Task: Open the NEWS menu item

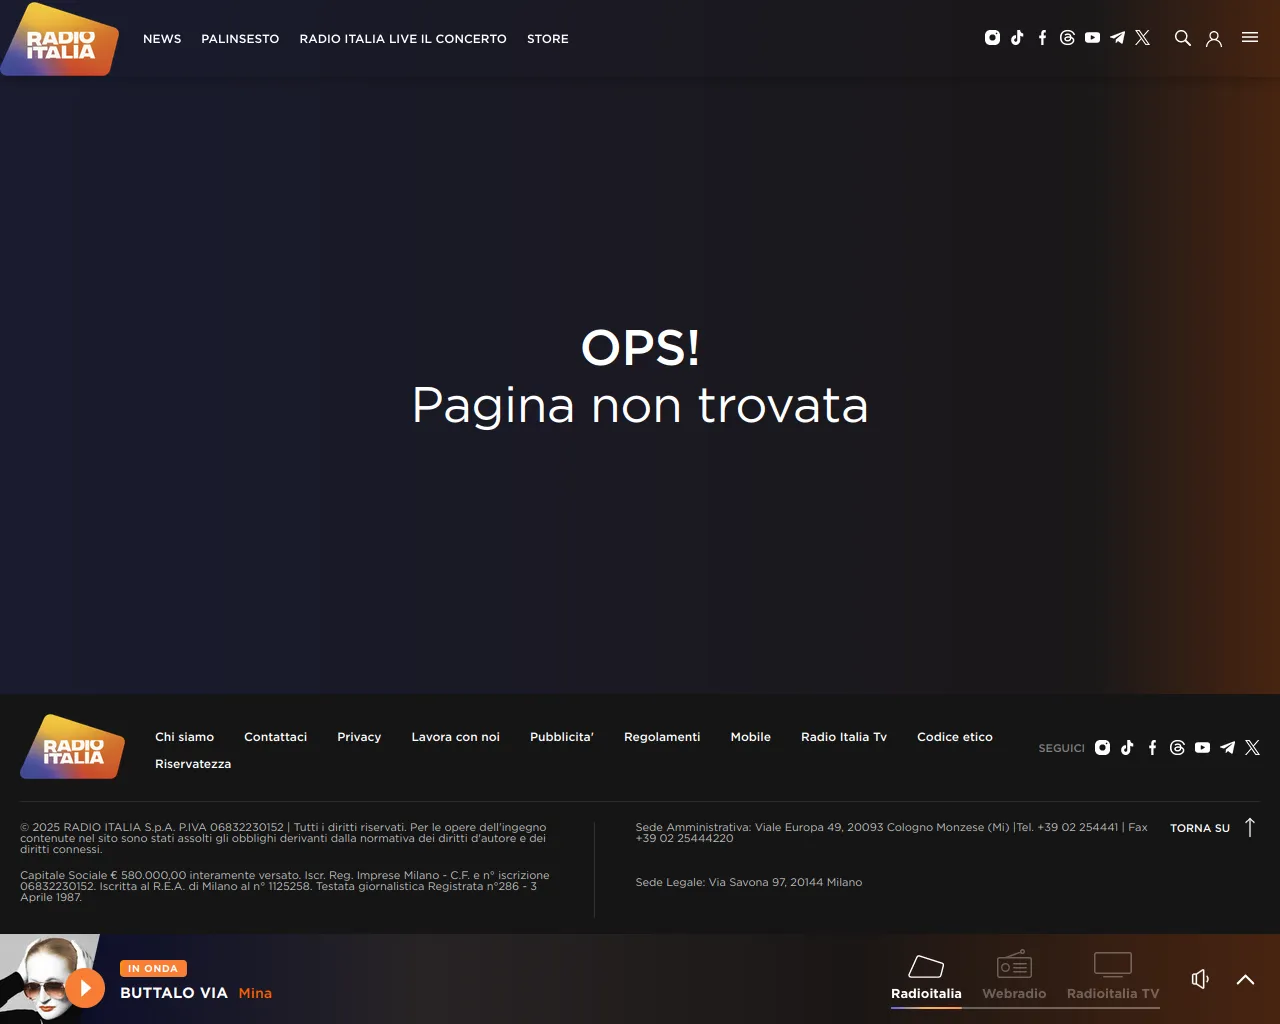Action: coord(162,39)
